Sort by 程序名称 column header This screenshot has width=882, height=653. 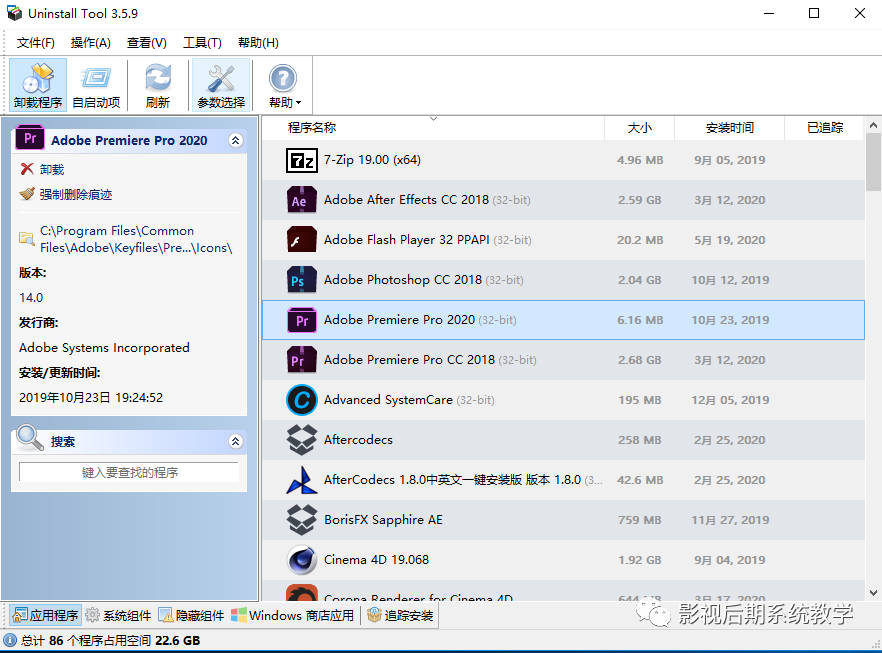click(433, 128)
